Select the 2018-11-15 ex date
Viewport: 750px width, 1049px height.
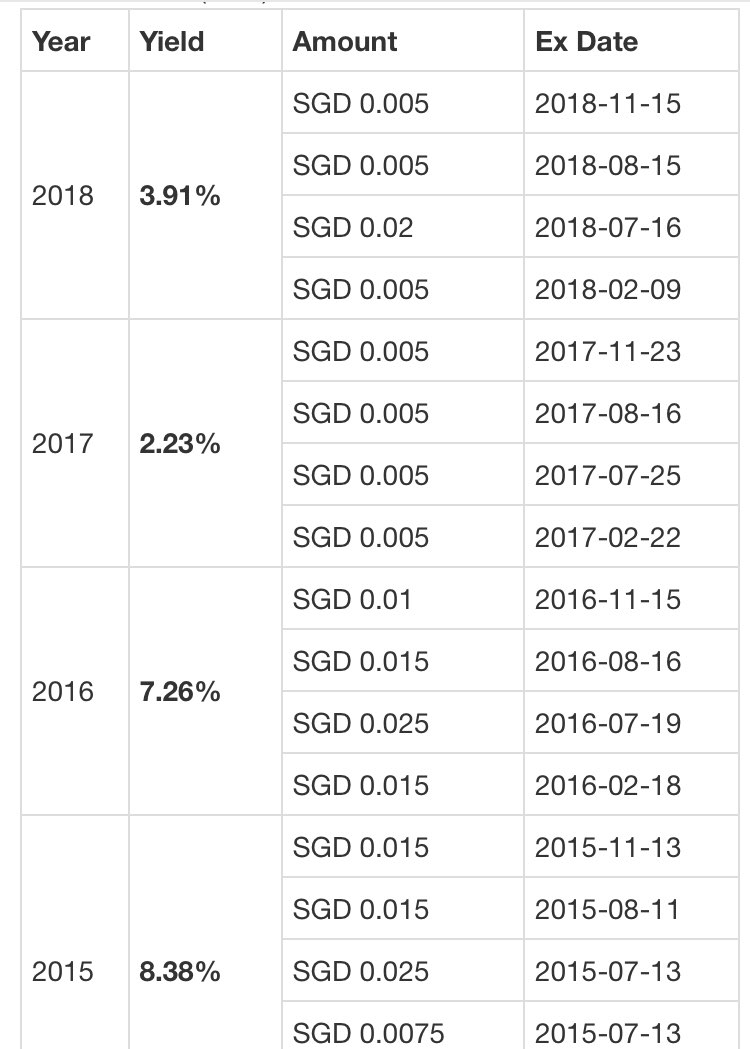608,104
